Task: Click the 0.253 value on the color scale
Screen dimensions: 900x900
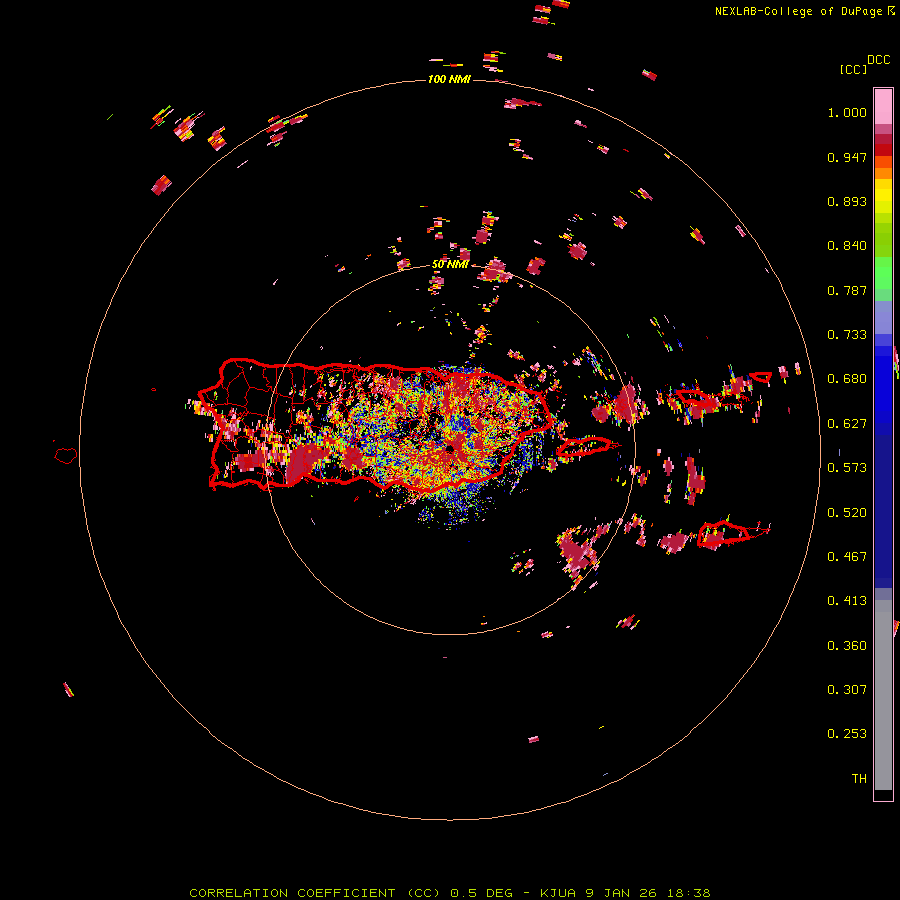Action: (847, 734)
